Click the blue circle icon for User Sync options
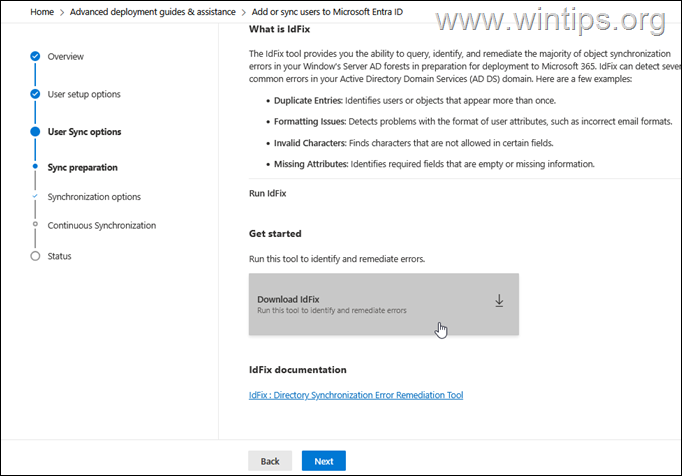Viewport: 682px width, 476px height. tap(35, 132)
